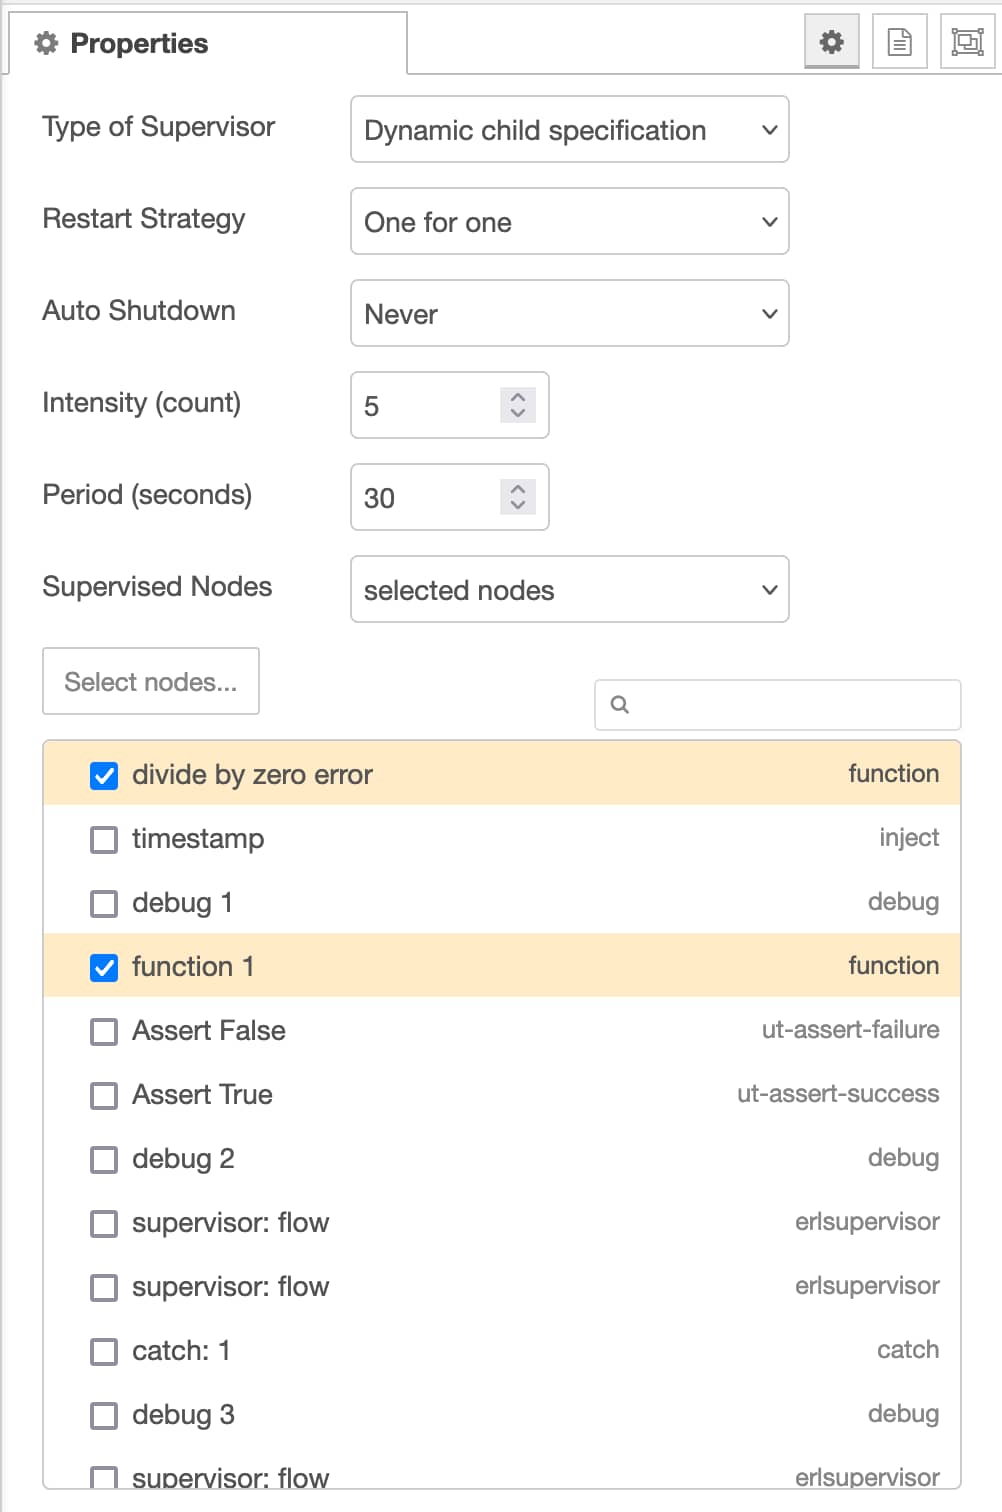Viewport: 1002px width, 1512px height.
Task: Open the node appearance icon
Action: point(967,42)
